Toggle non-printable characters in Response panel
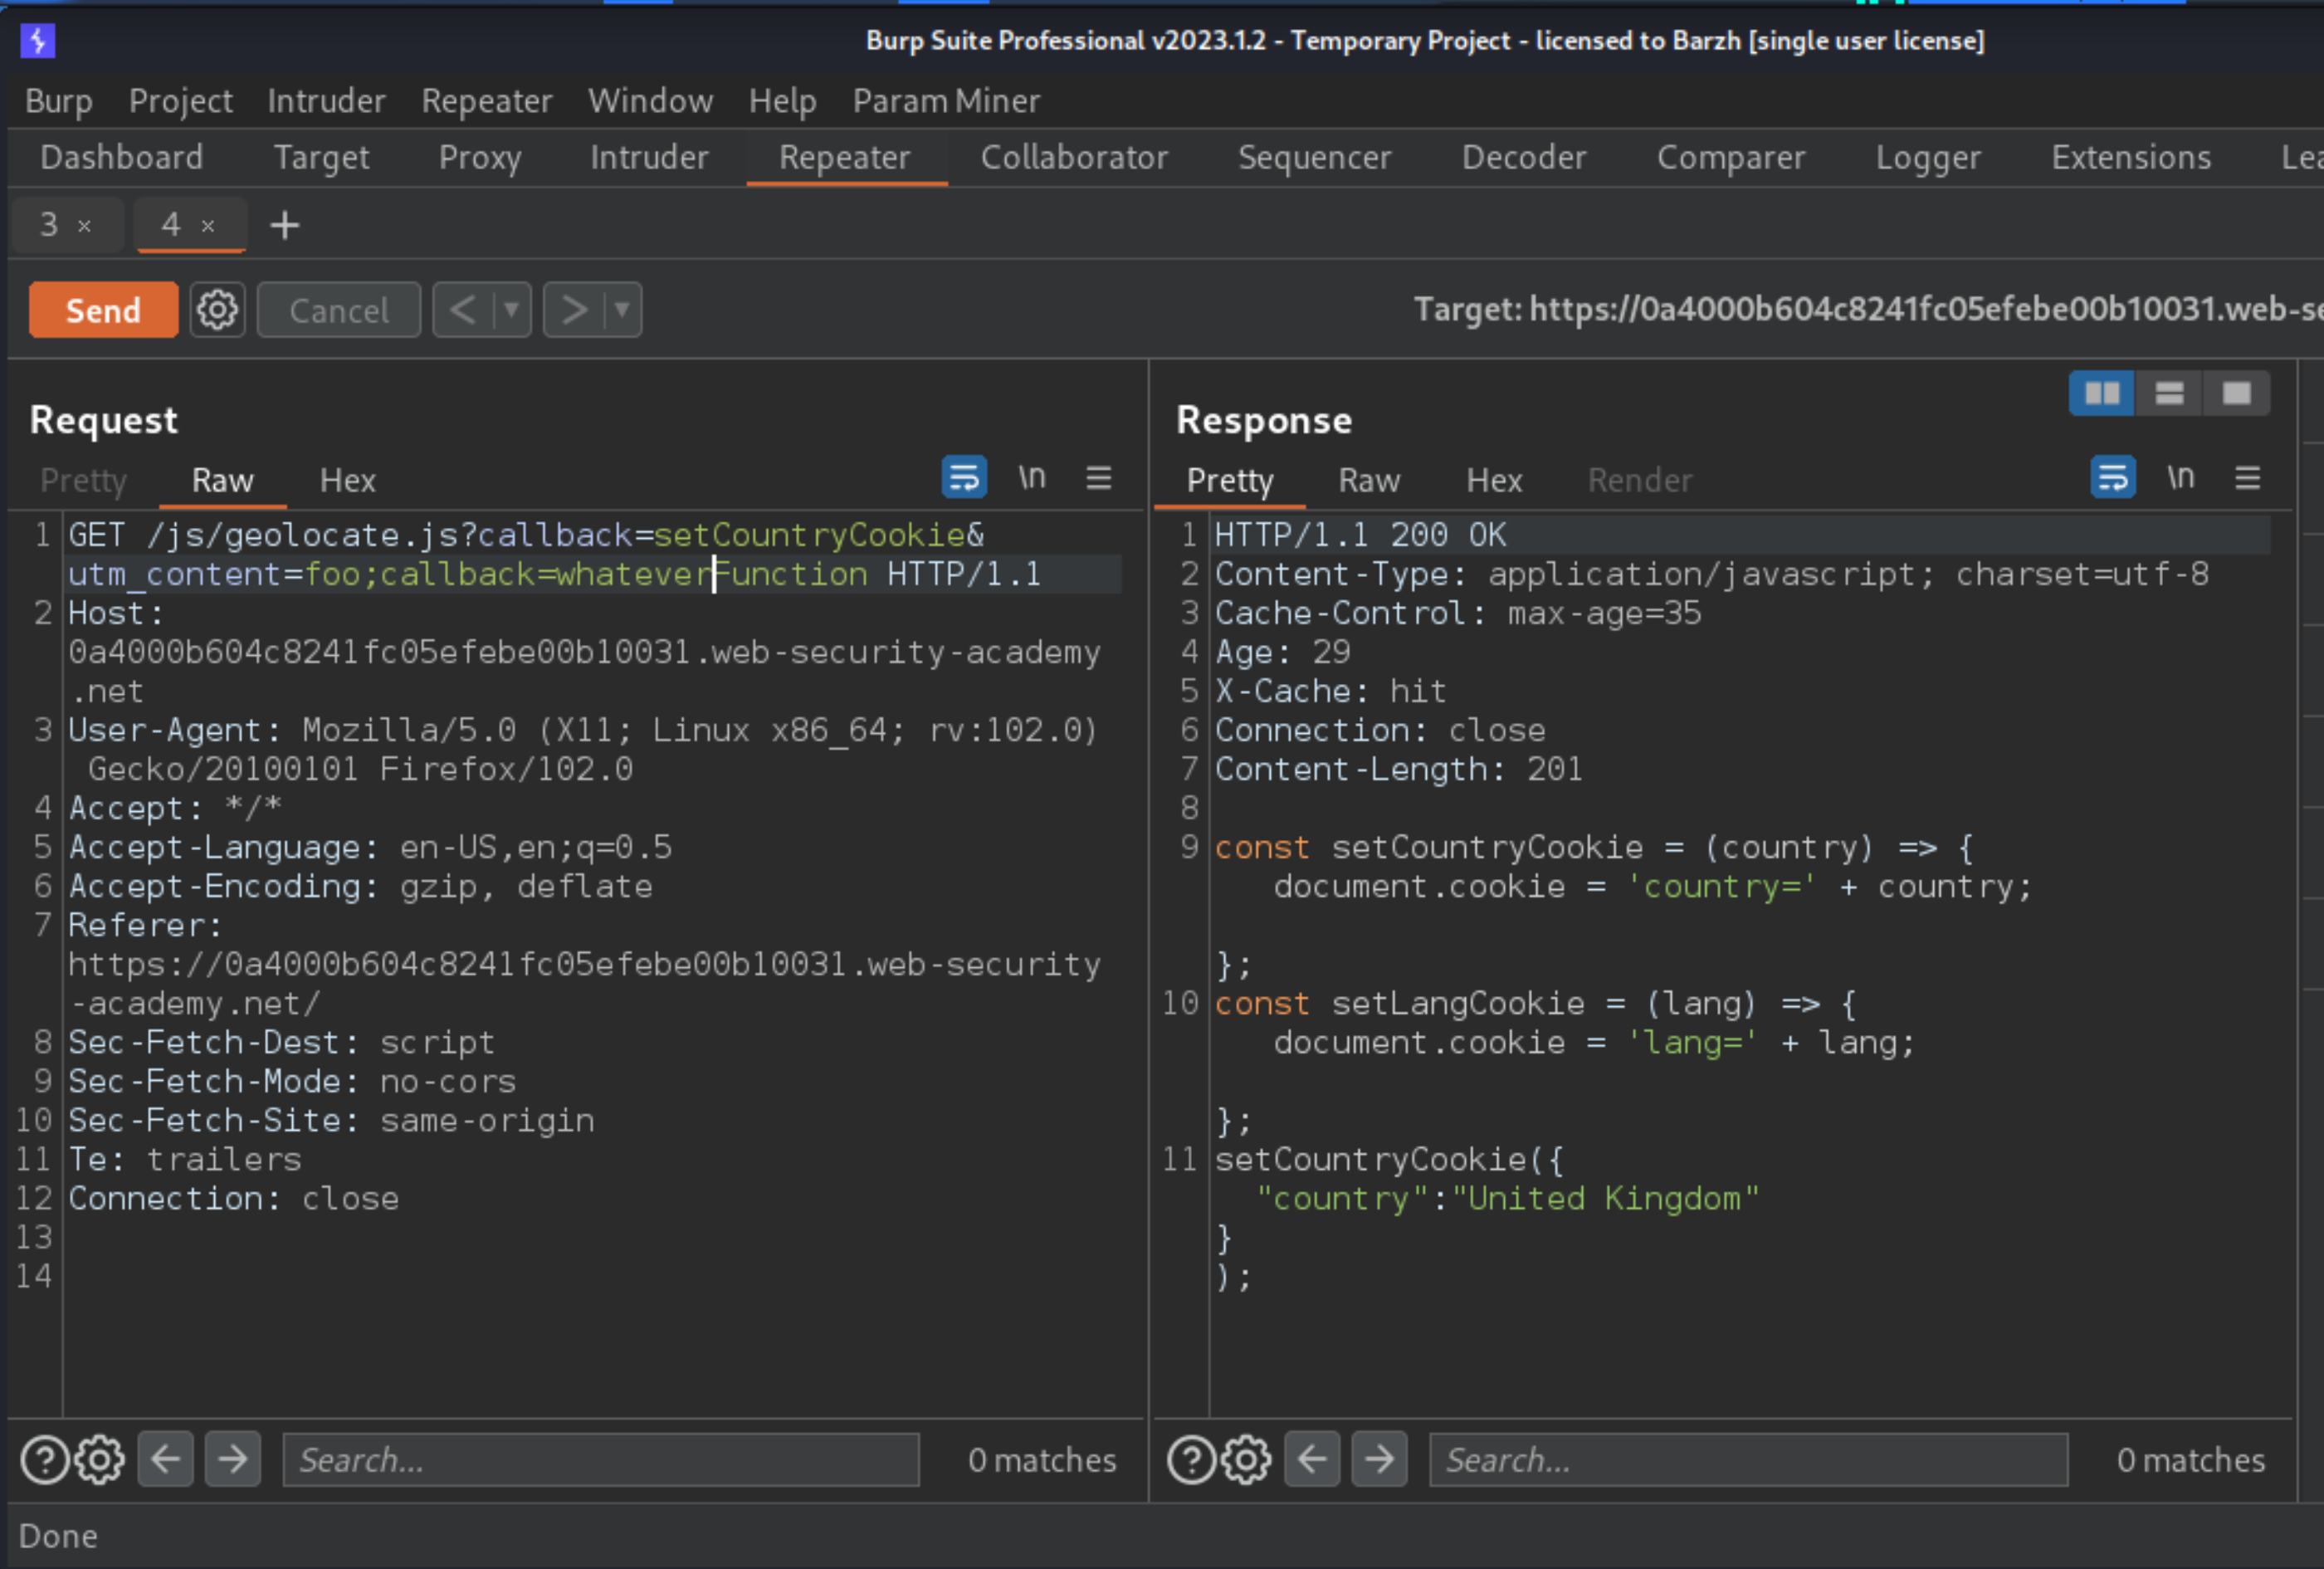This screenshot has width=2324, height=1569. coord(2181,477)
